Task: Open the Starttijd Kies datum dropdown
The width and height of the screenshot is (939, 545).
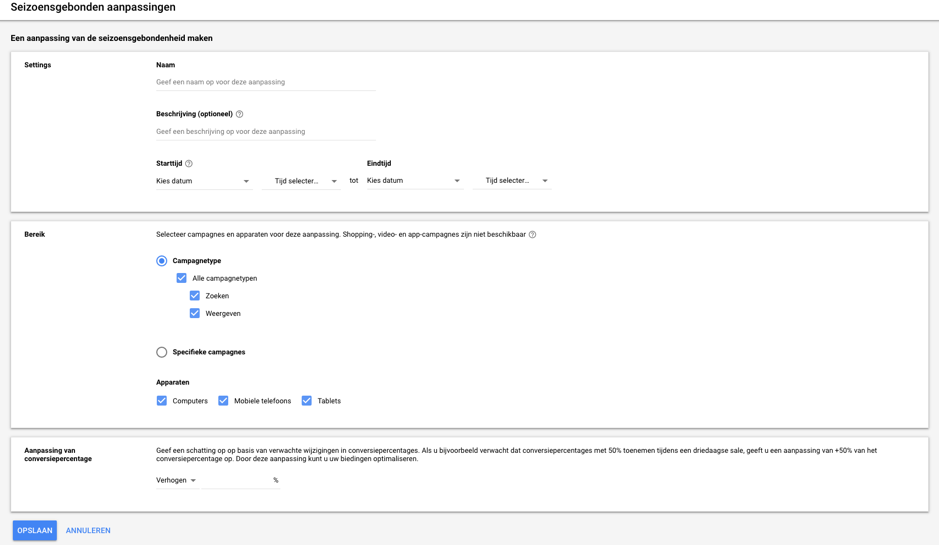Action: pyautogui.click(x=203, y=181)
